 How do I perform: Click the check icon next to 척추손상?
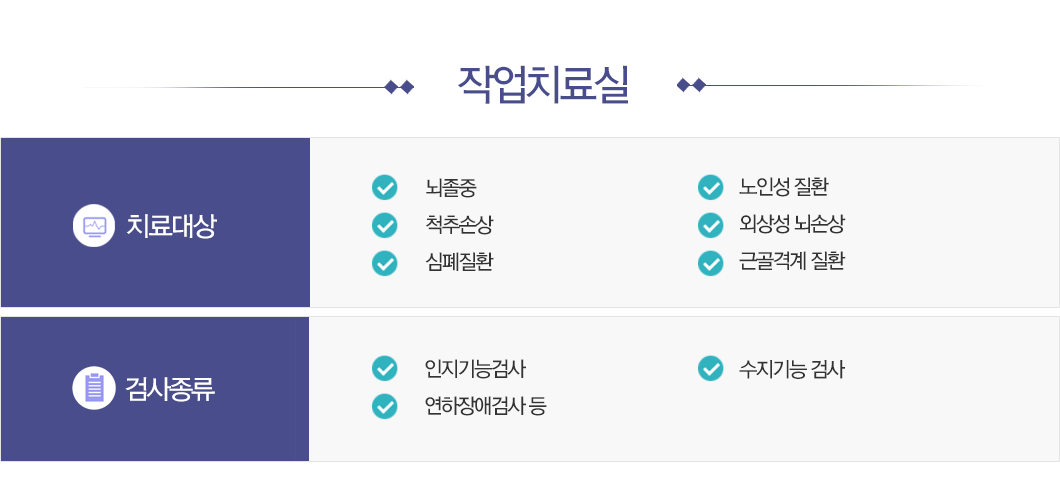pos(385,225)
